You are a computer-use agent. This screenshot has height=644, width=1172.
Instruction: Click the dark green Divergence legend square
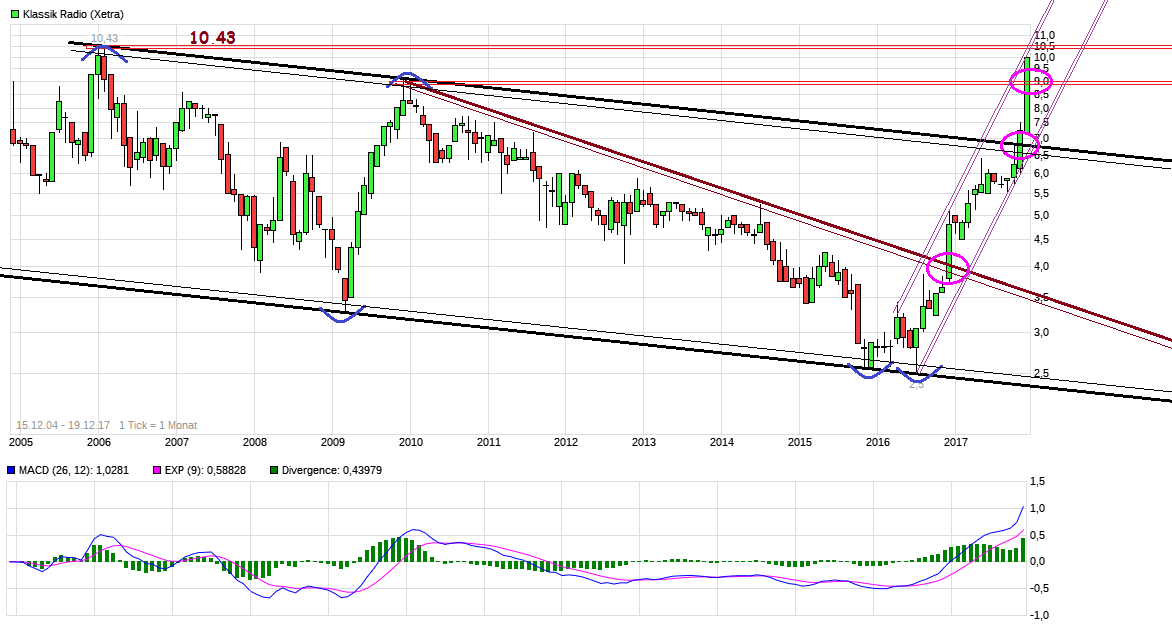pyautogui.click(x=274, y=470)
